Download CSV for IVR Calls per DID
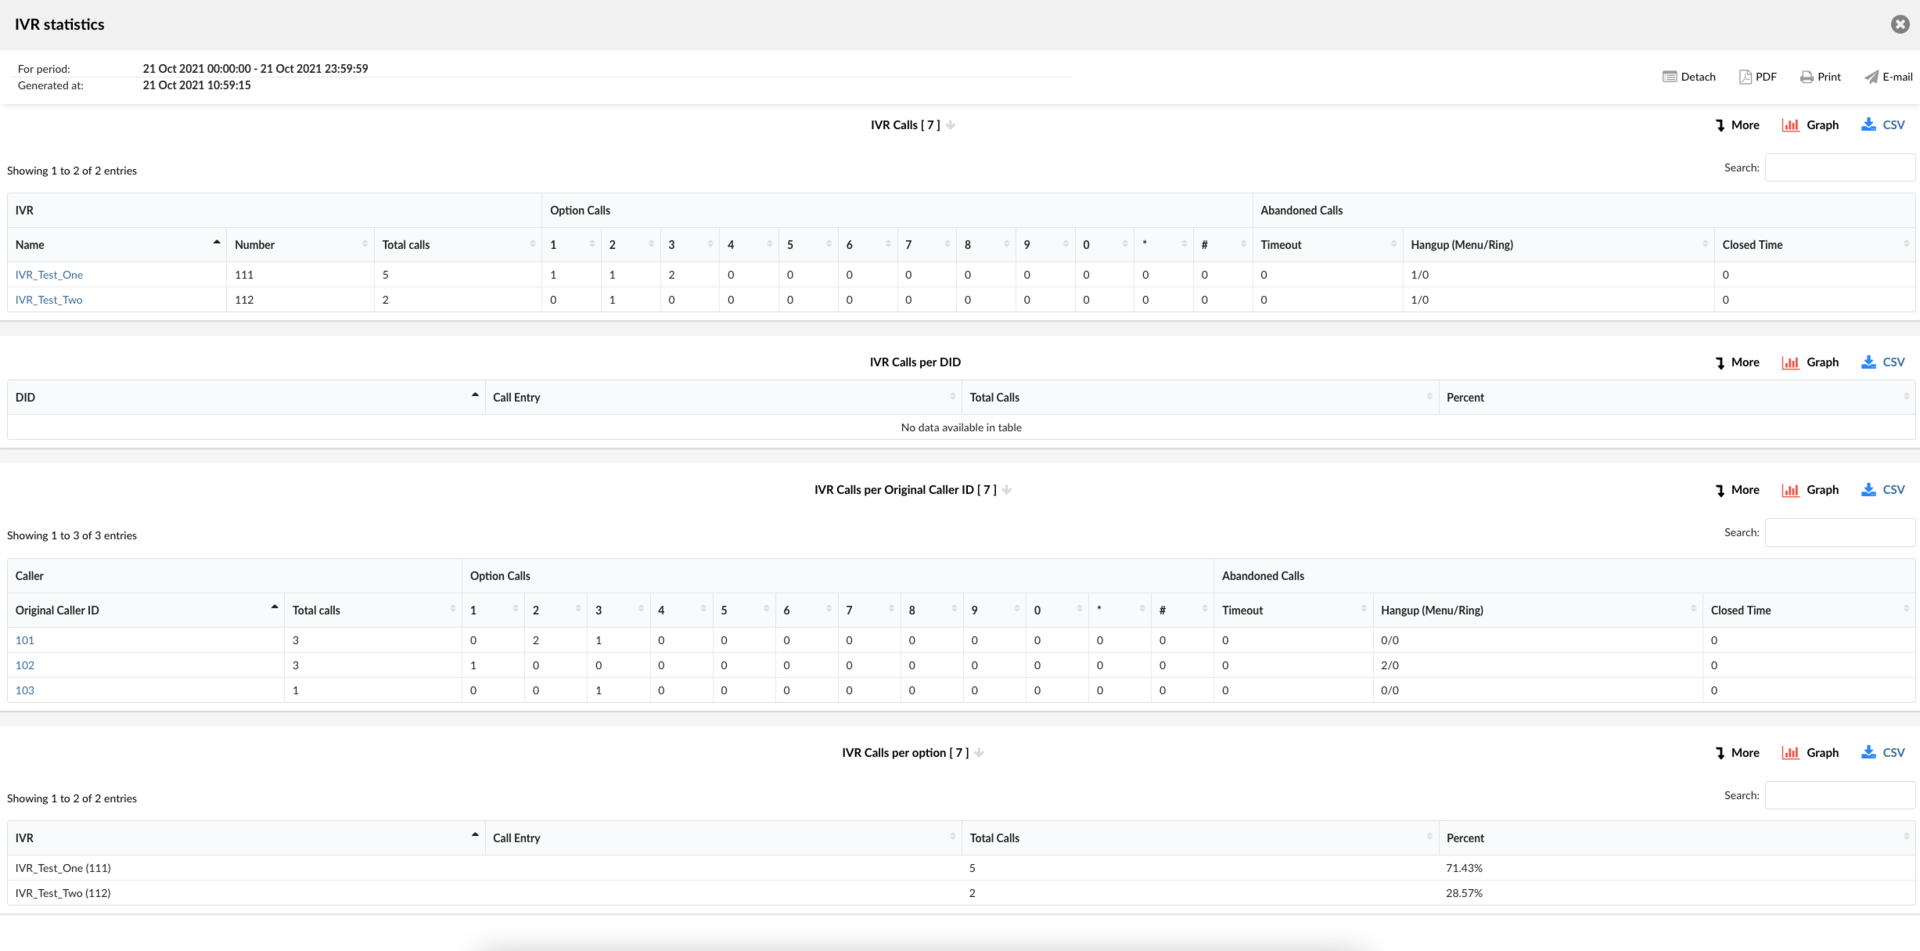The image size is (1920, 951). click(x=1883, y=362)
